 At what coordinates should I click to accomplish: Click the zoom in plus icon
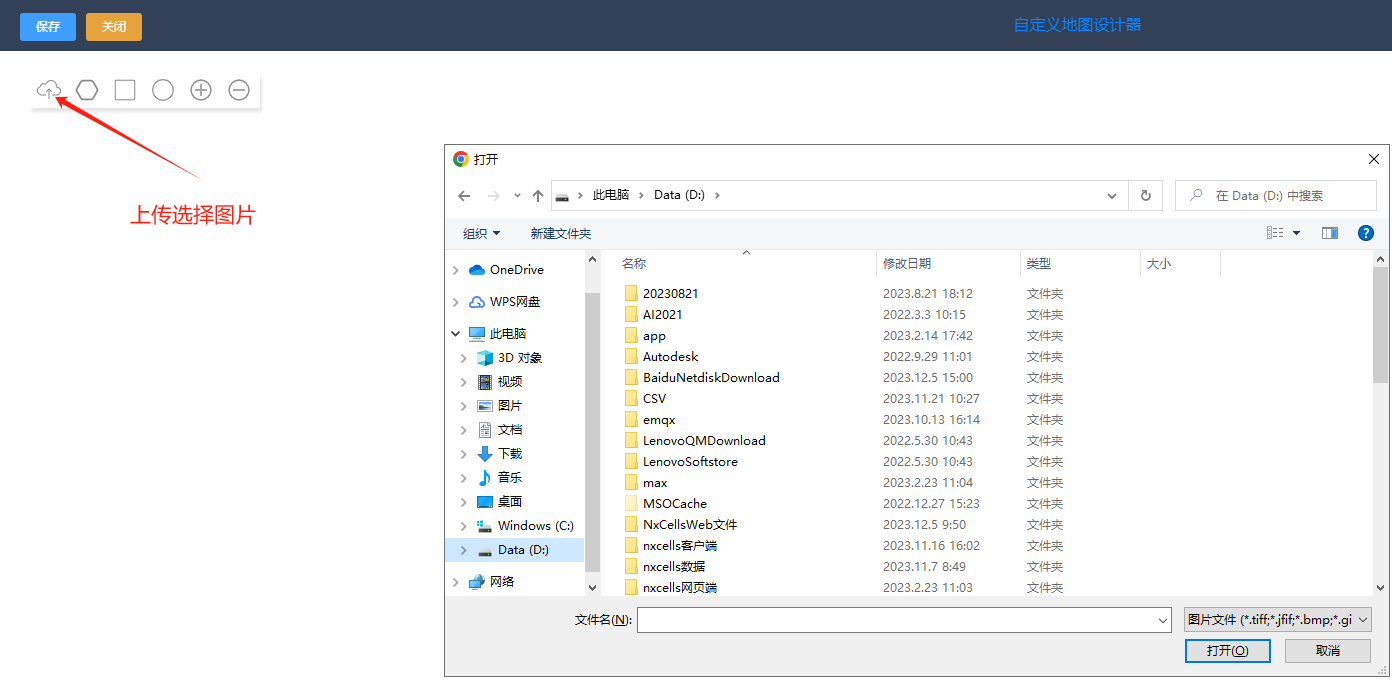[201, 90]
